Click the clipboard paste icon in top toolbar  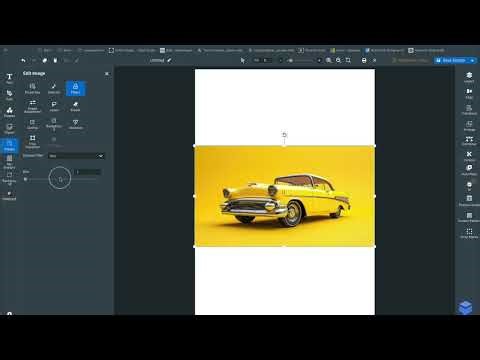click(x=55, y=60)
